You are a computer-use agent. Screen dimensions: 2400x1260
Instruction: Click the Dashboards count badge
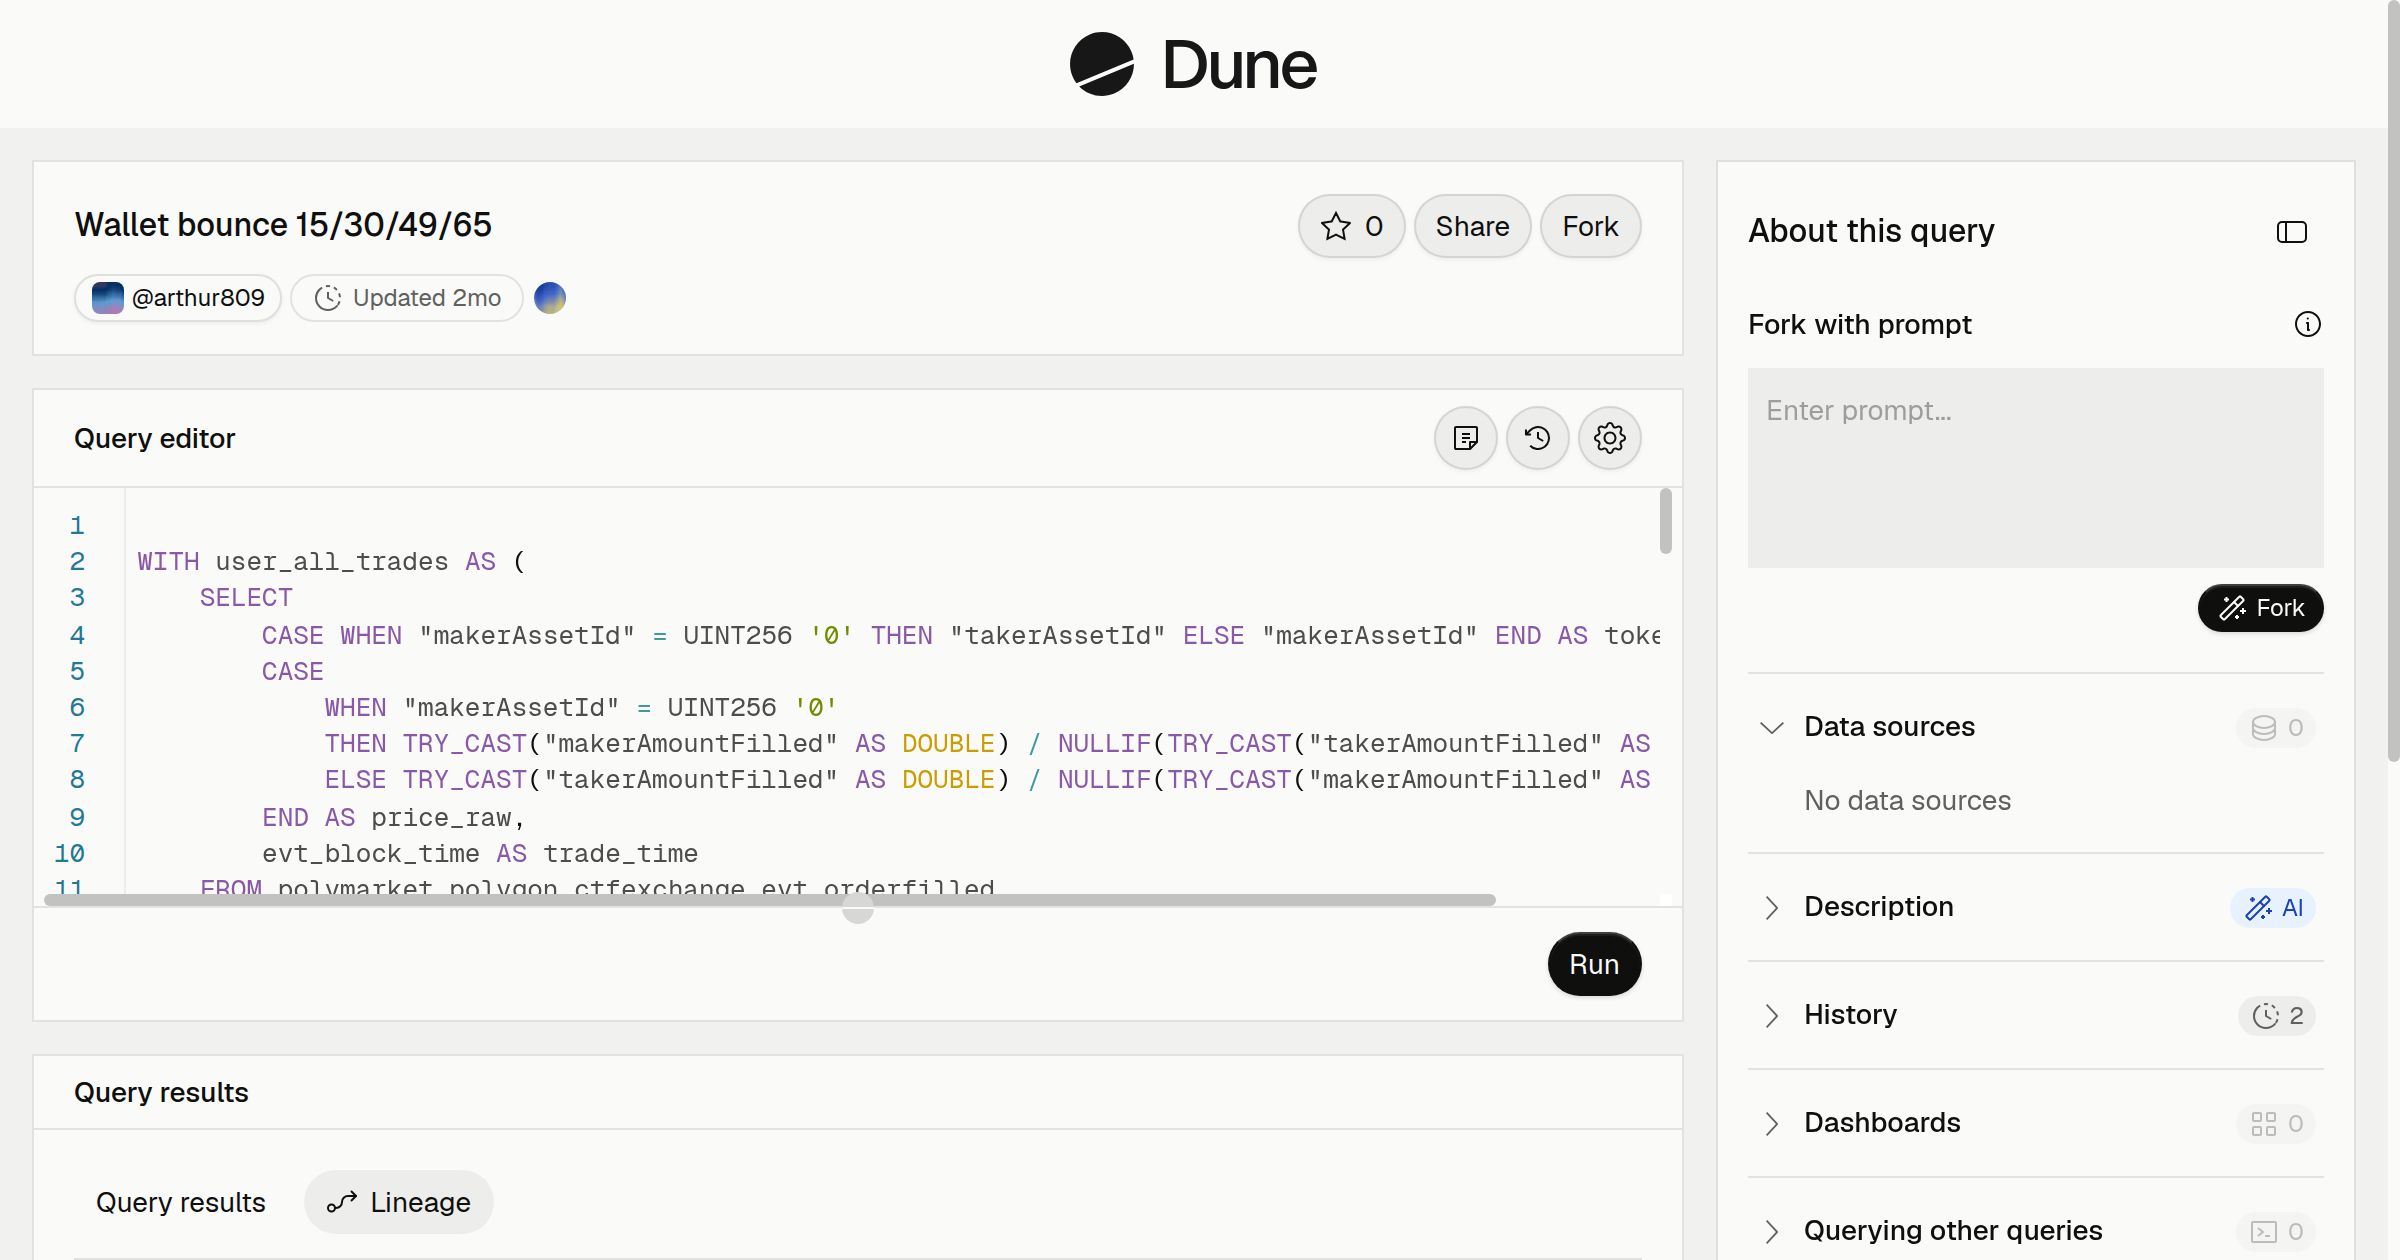coord(2276,1123)
